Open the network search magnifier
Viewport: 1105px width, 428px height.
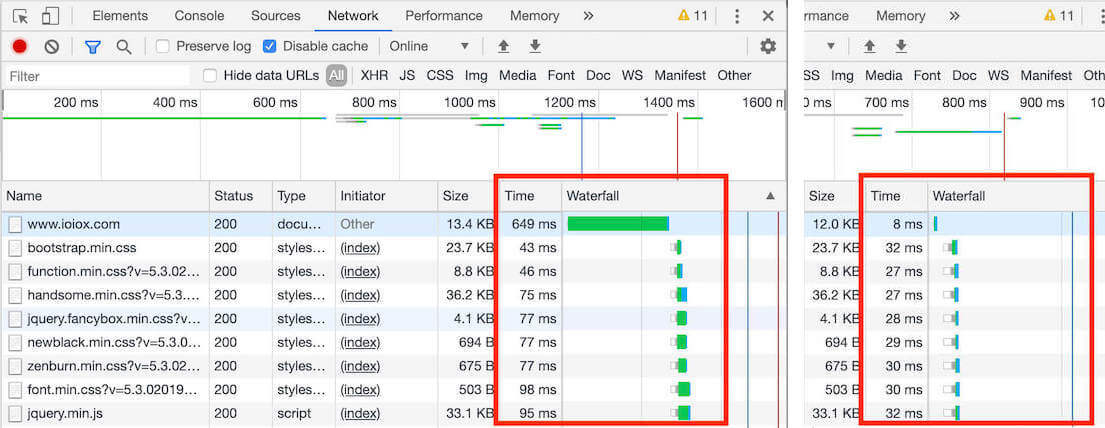point(124,46)
